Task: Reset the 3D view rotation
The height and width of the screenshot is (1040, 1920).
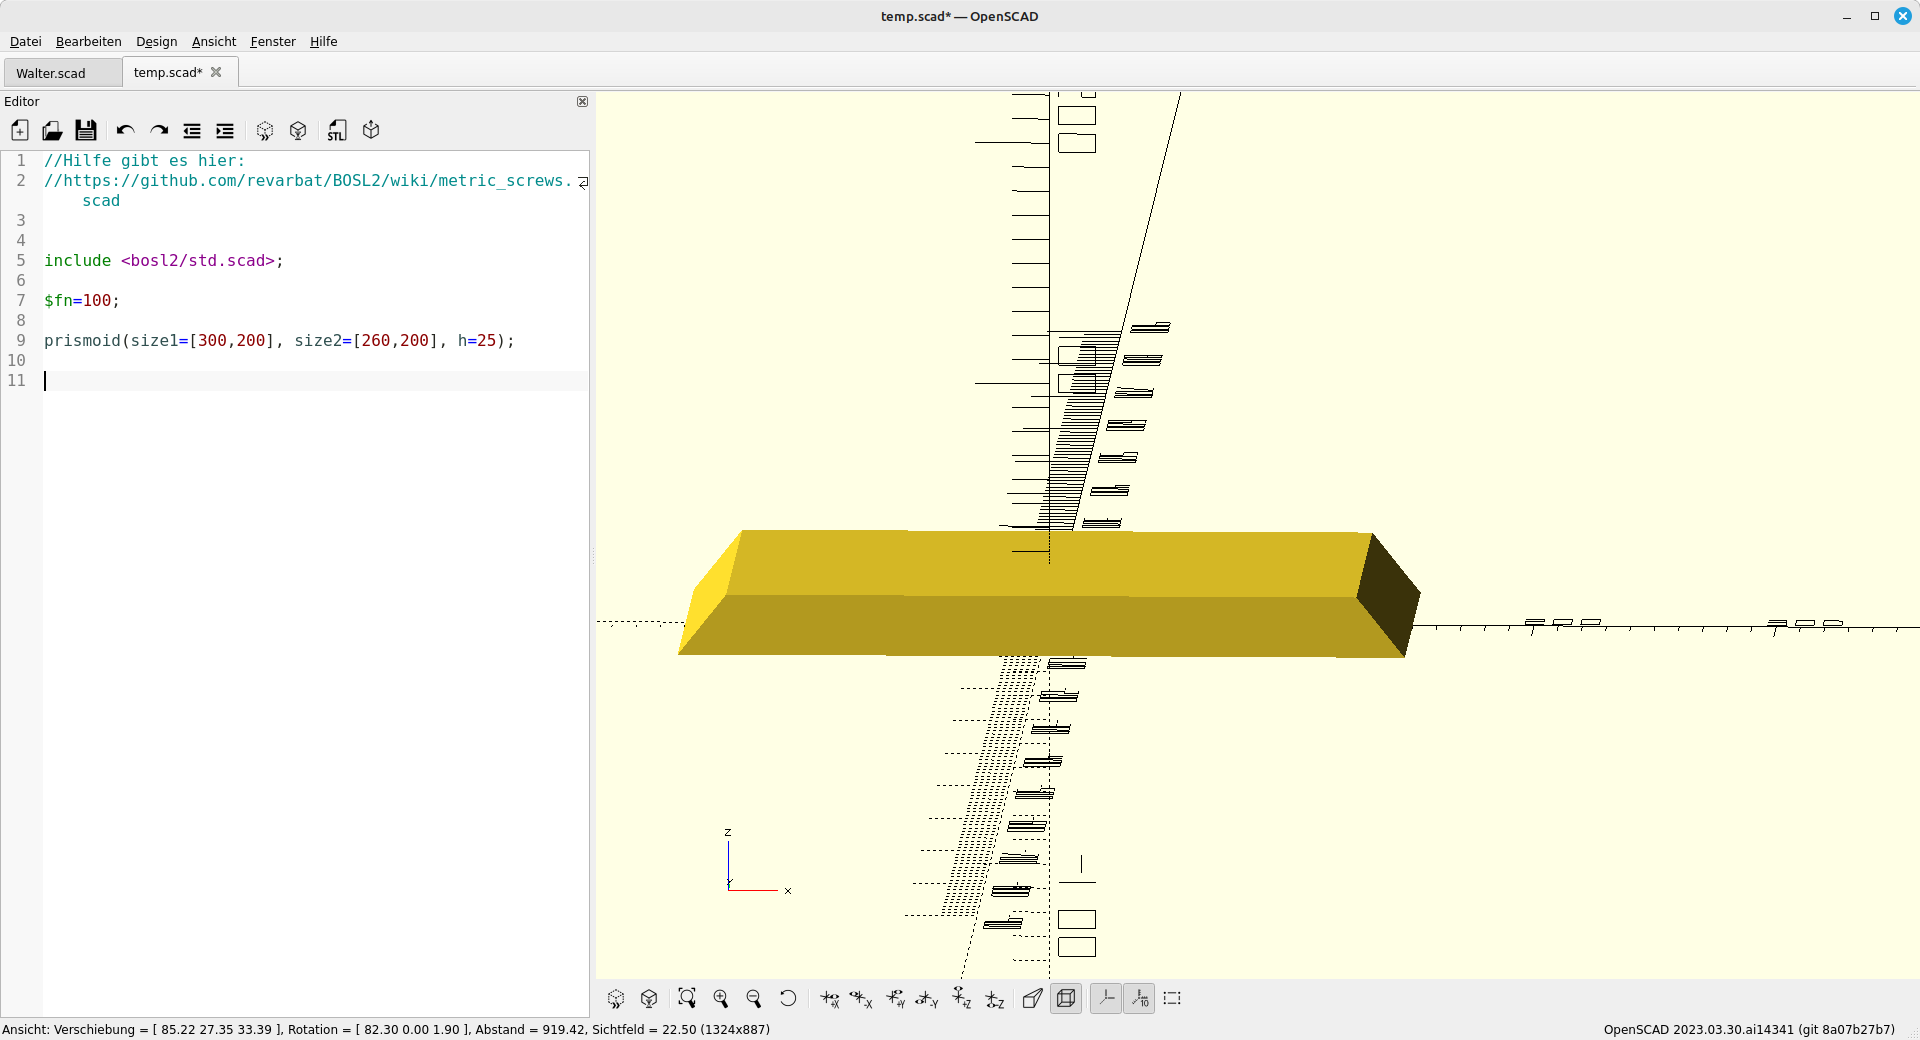Action: 788,998
